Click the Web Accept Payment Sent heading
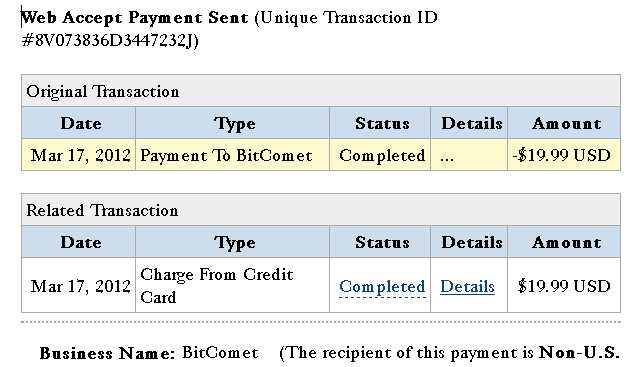The image size is (634, 367). (x=135, y=17)
